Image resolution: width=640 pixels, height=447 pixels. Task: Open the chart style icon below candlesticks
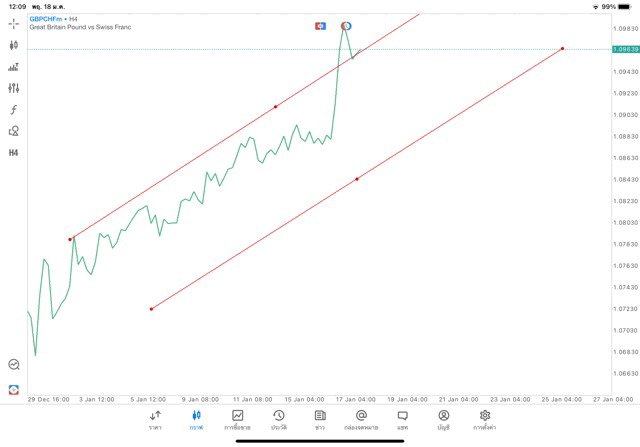pyautogui.click(x=14, y=67)
